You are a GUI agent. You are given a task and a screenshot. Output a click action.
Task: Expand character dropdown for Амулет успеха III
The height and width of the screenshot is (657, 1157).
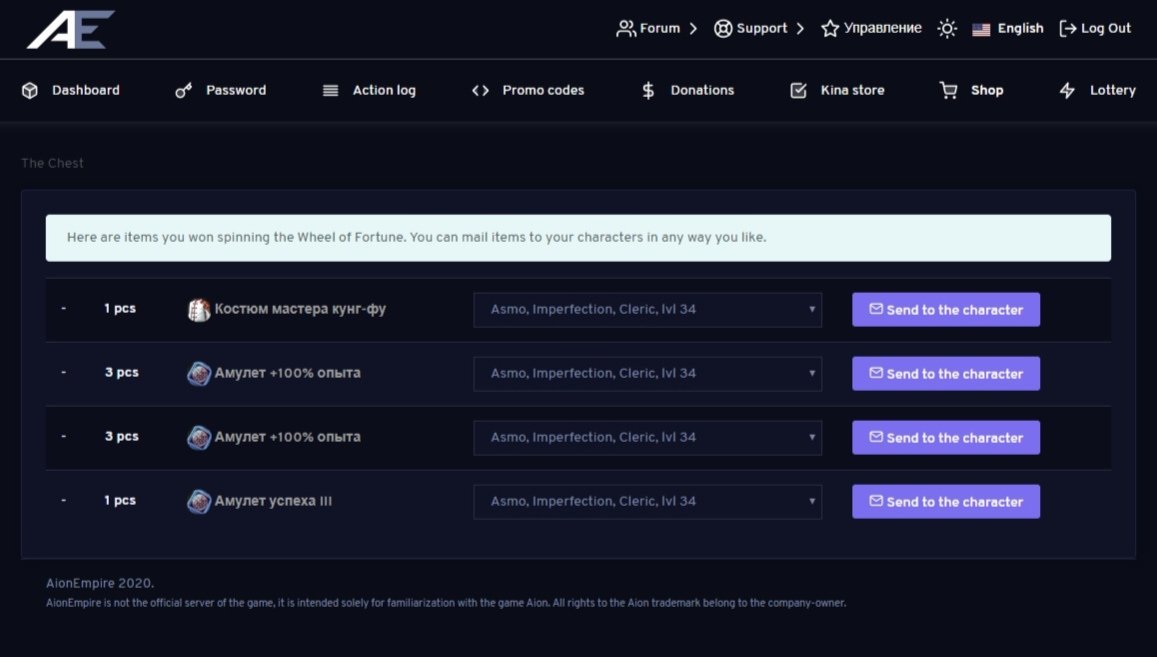click(647, 502)
